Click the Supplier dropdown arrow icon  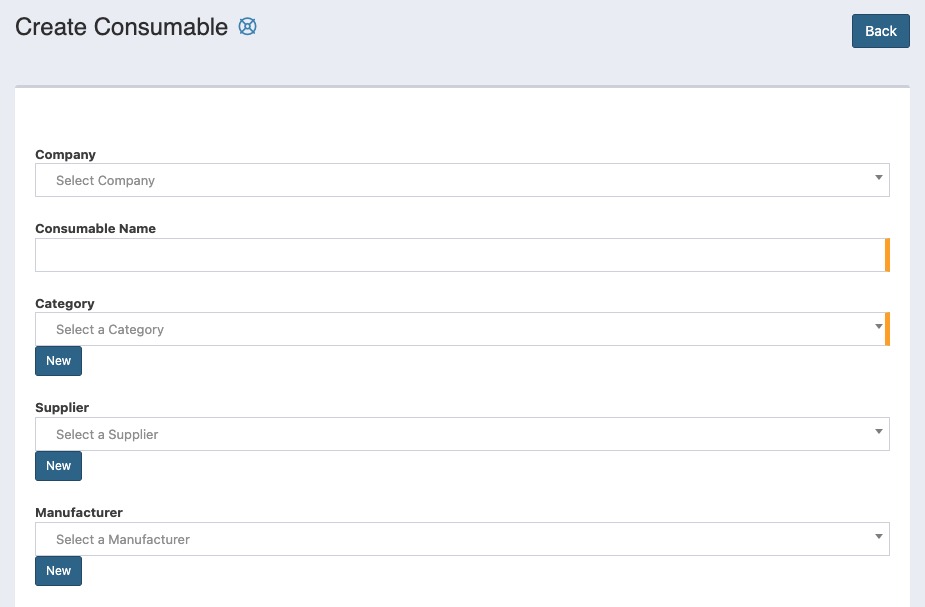[x=878, y=433]
